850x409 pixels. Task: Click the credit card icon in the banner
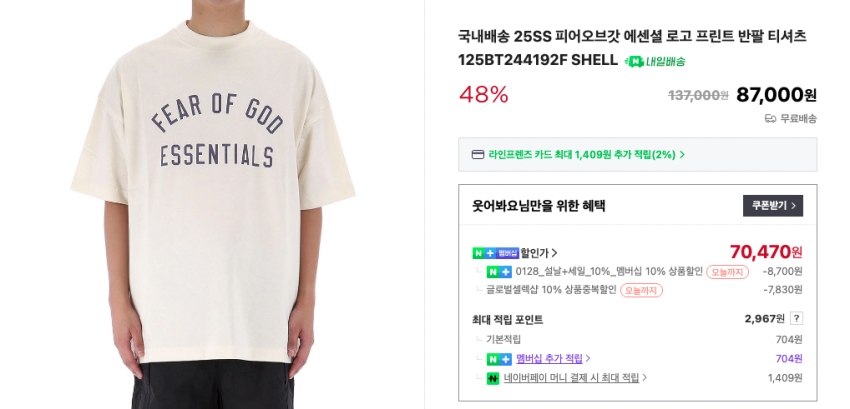pos(478,155)
